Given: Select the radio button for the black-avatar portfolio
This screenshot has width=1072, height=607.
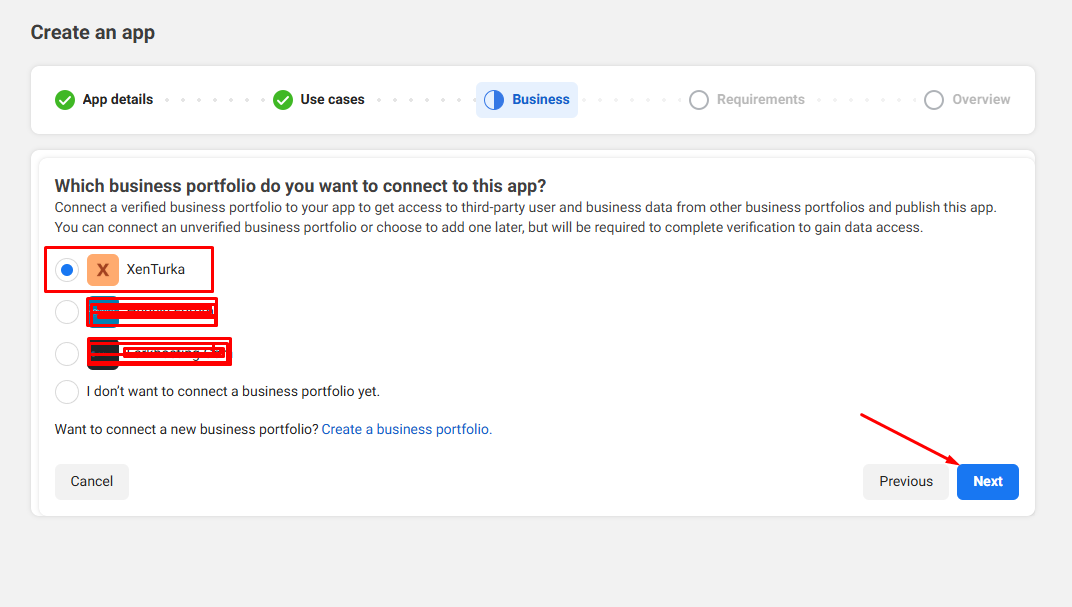Looking at the screenshot, I should tap(67, 353).
